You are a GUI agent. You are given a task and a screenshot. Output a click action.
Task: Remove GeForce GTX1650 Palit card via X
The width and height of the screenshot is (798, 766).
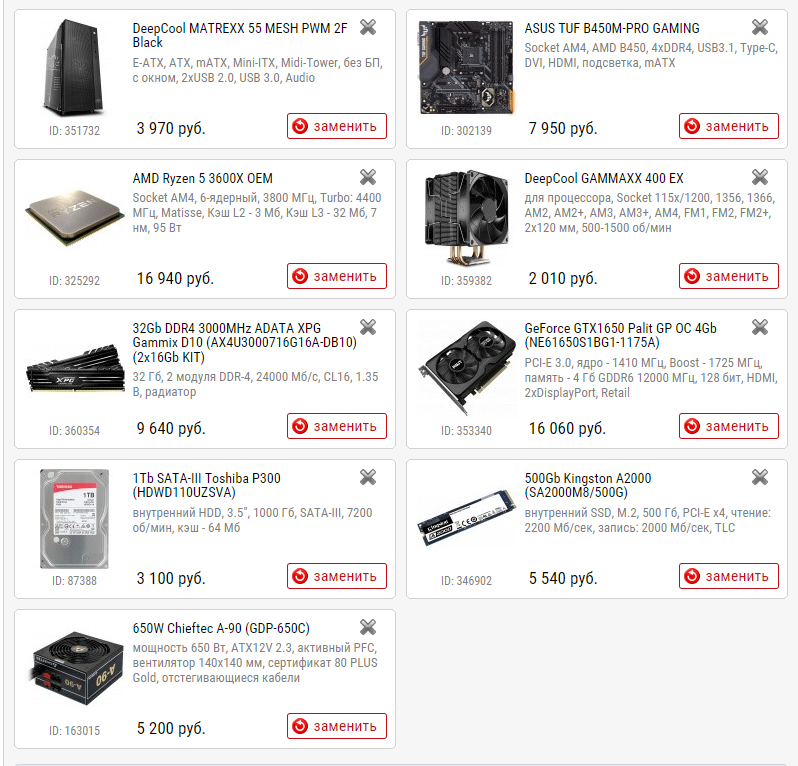coord(759,327)
